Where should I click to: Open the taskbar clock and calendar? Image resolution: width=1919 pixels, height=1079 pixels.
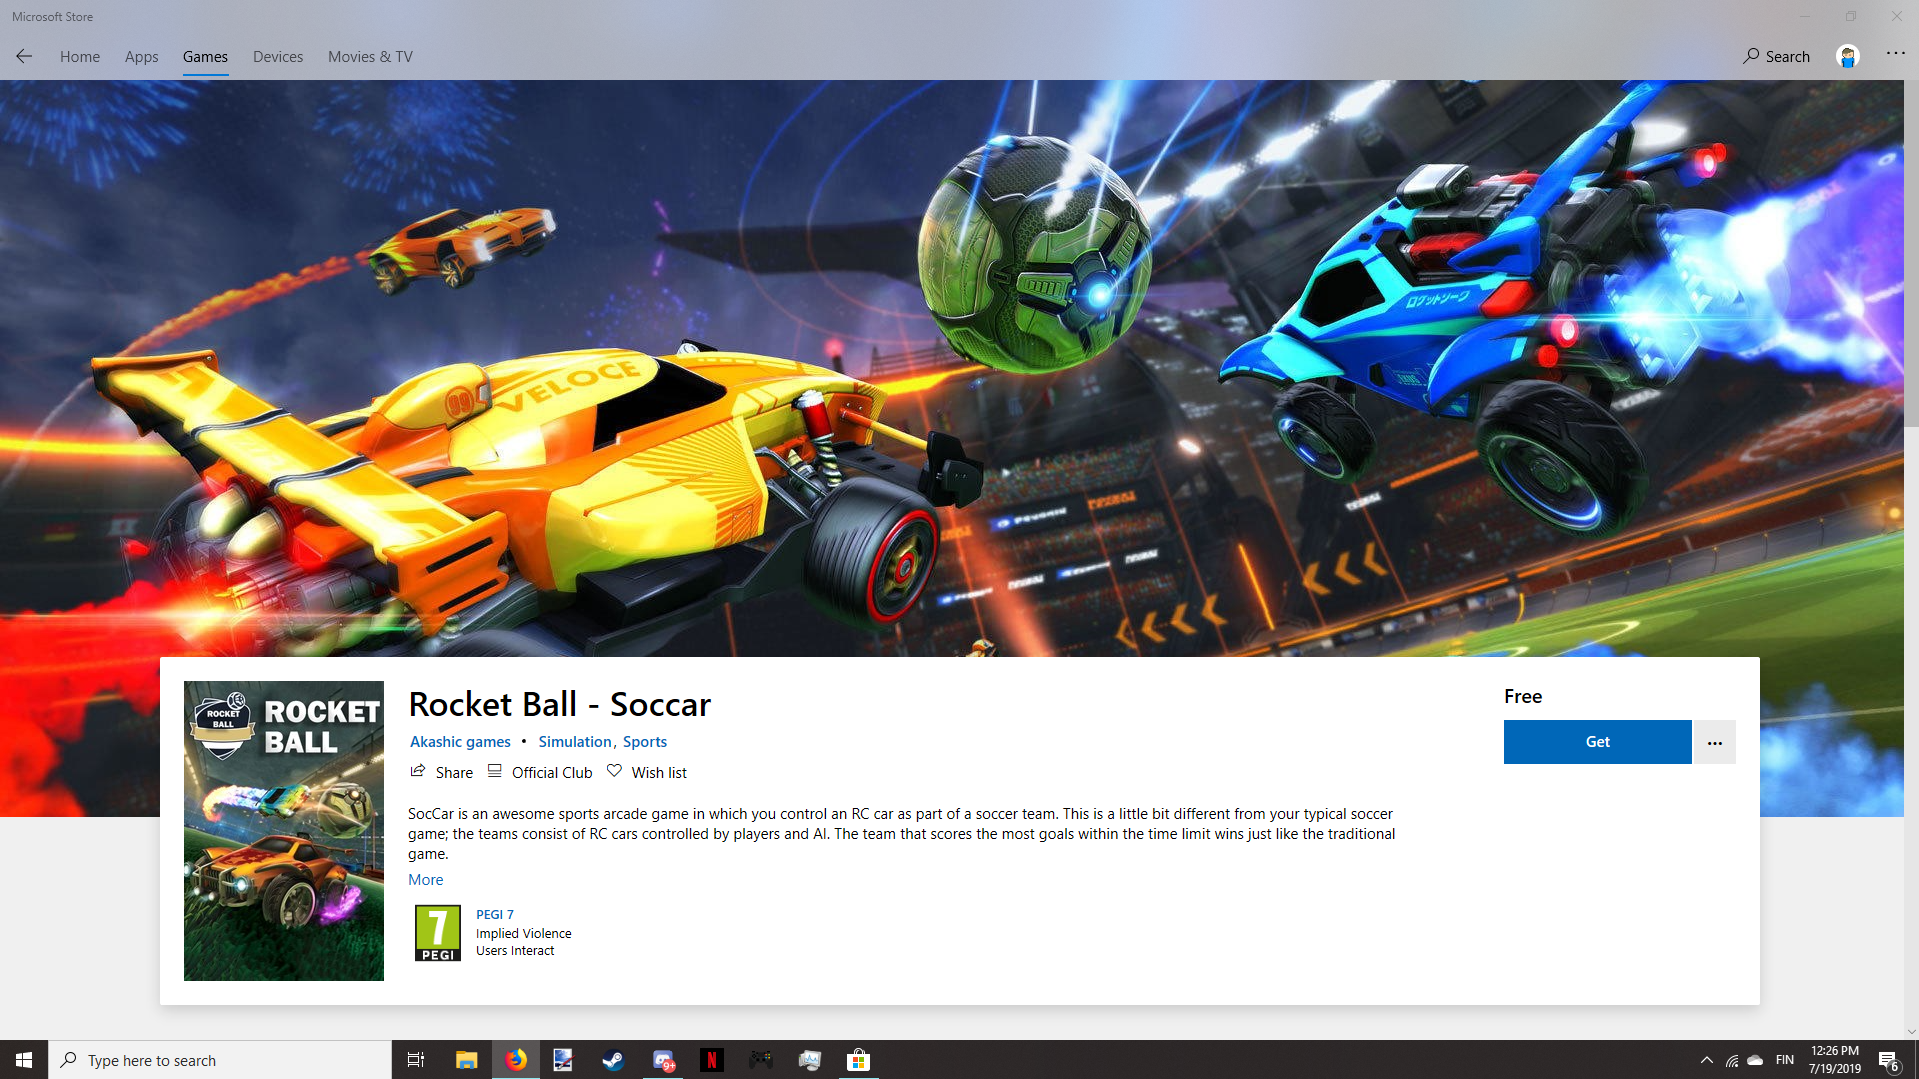coord(1834,1060)
